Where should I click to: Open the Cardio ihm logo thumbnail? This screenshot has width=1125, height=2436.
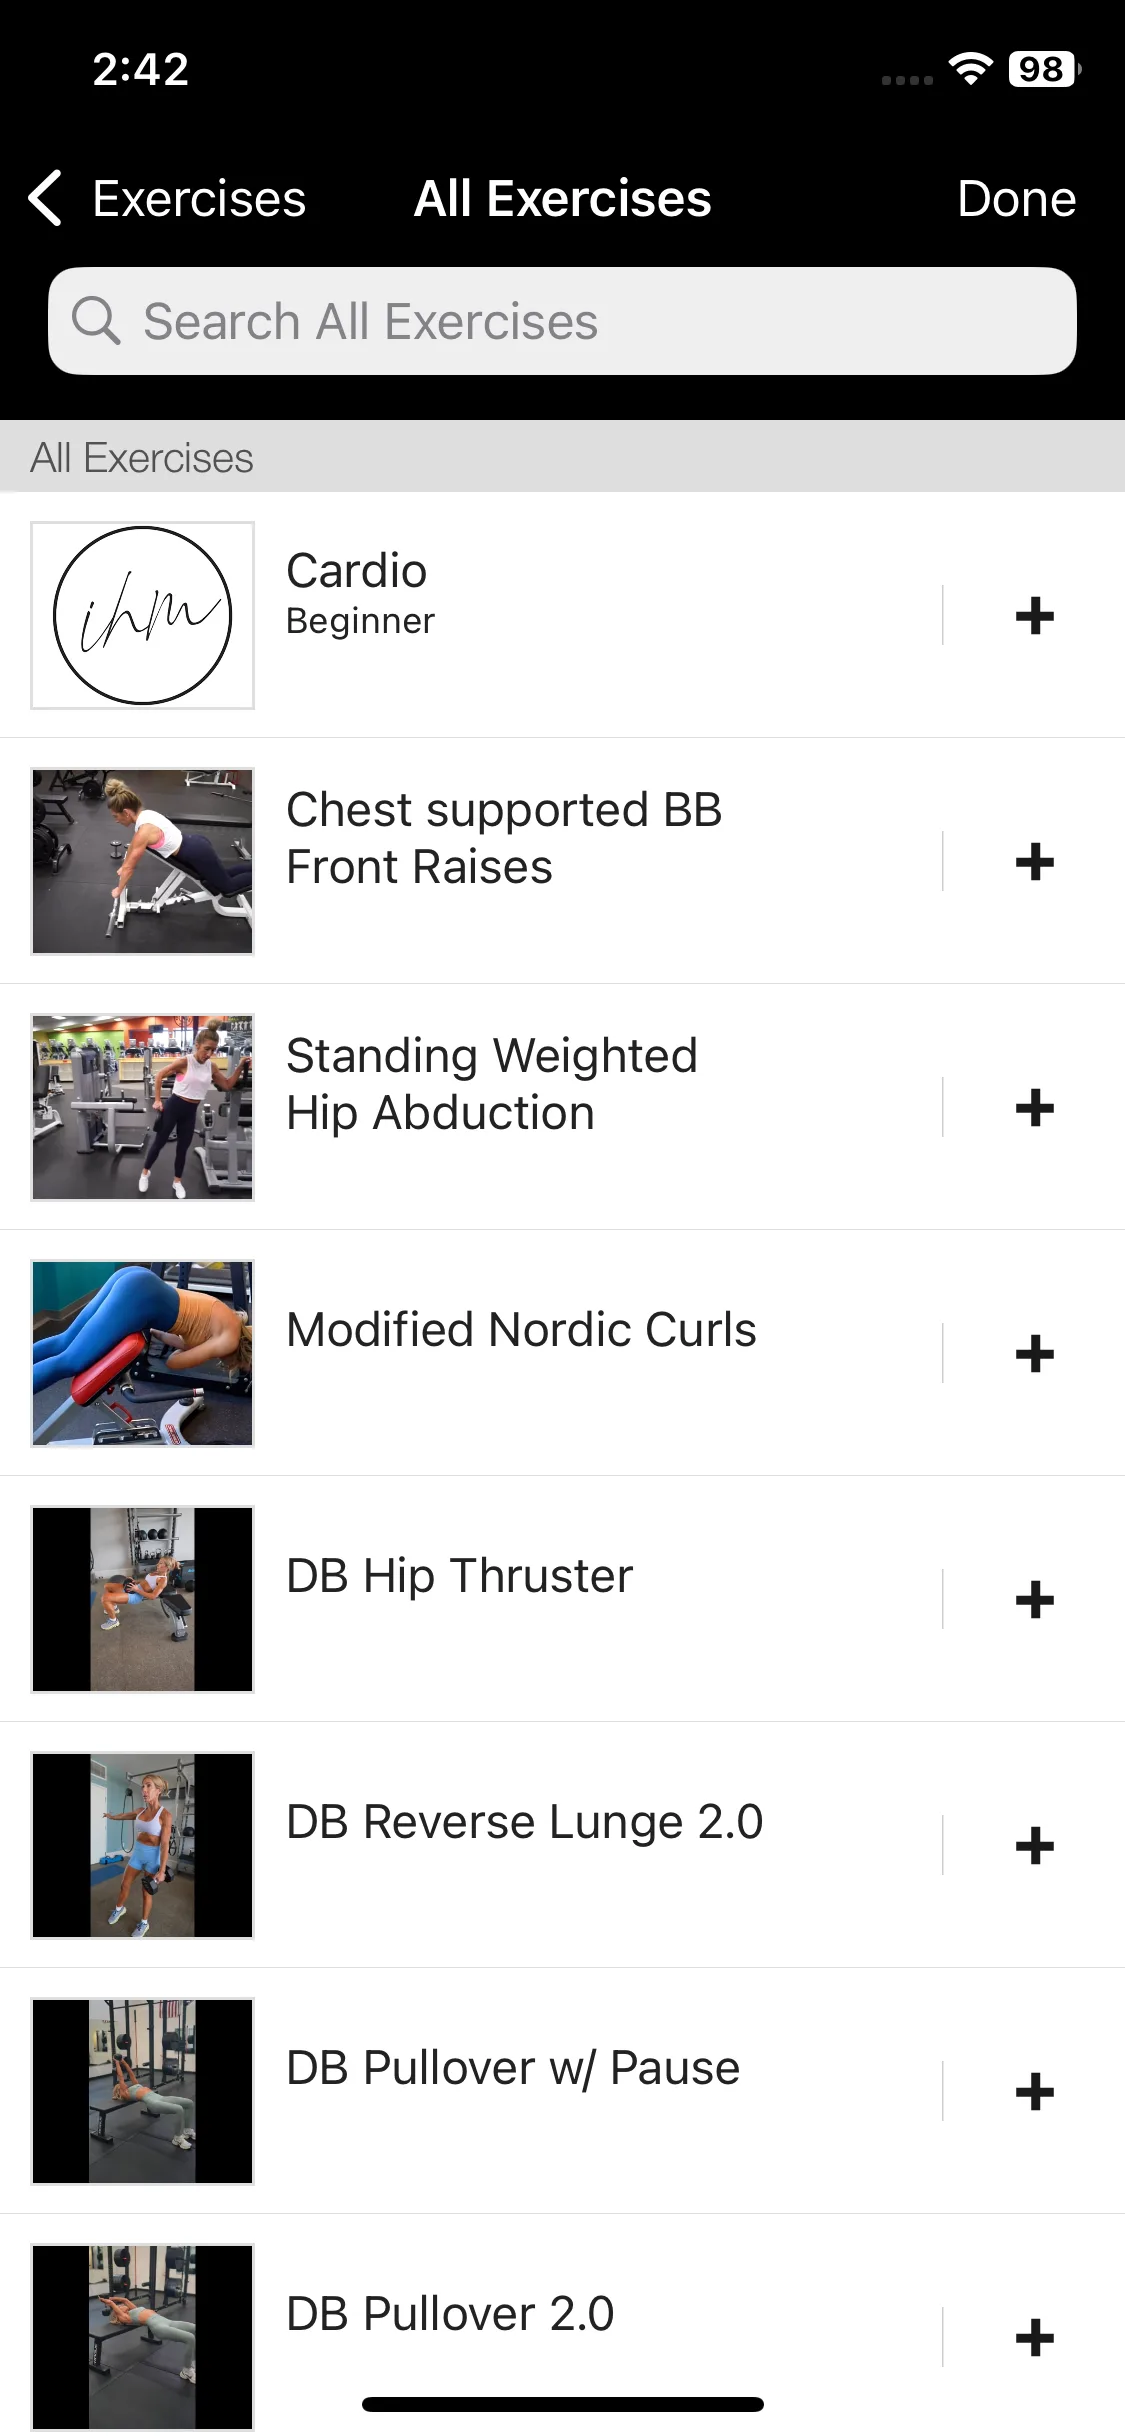click(x=142, y=615)
